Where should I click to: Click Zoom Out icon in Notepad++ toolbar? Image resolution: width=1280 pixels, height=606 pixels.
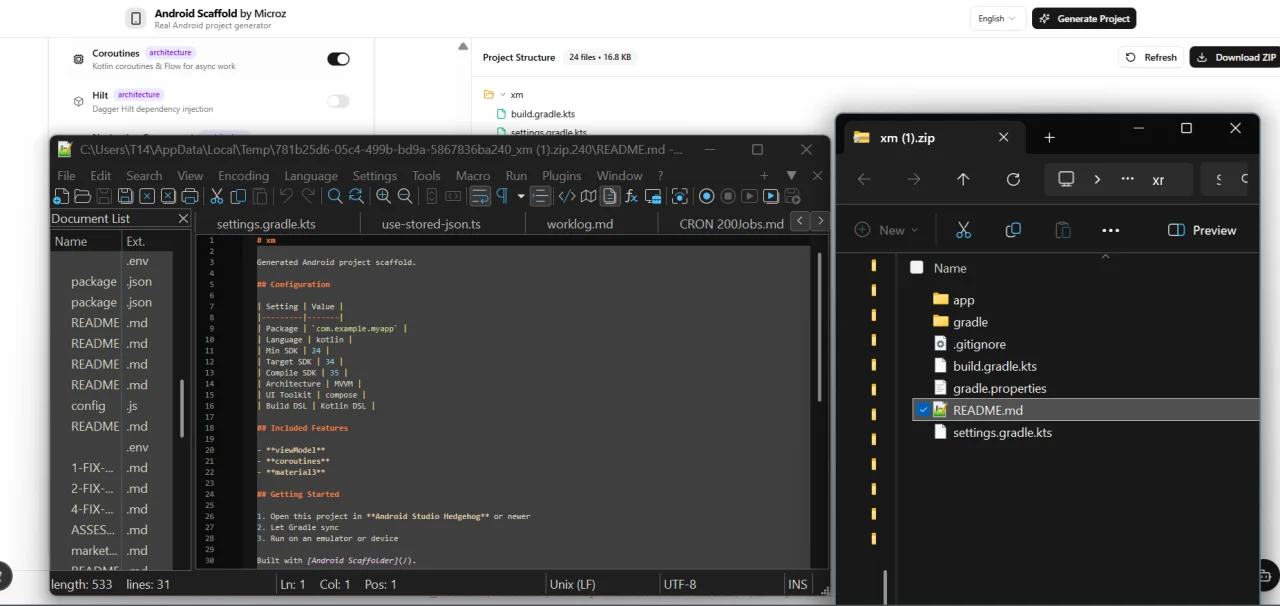tap(405, 196)
